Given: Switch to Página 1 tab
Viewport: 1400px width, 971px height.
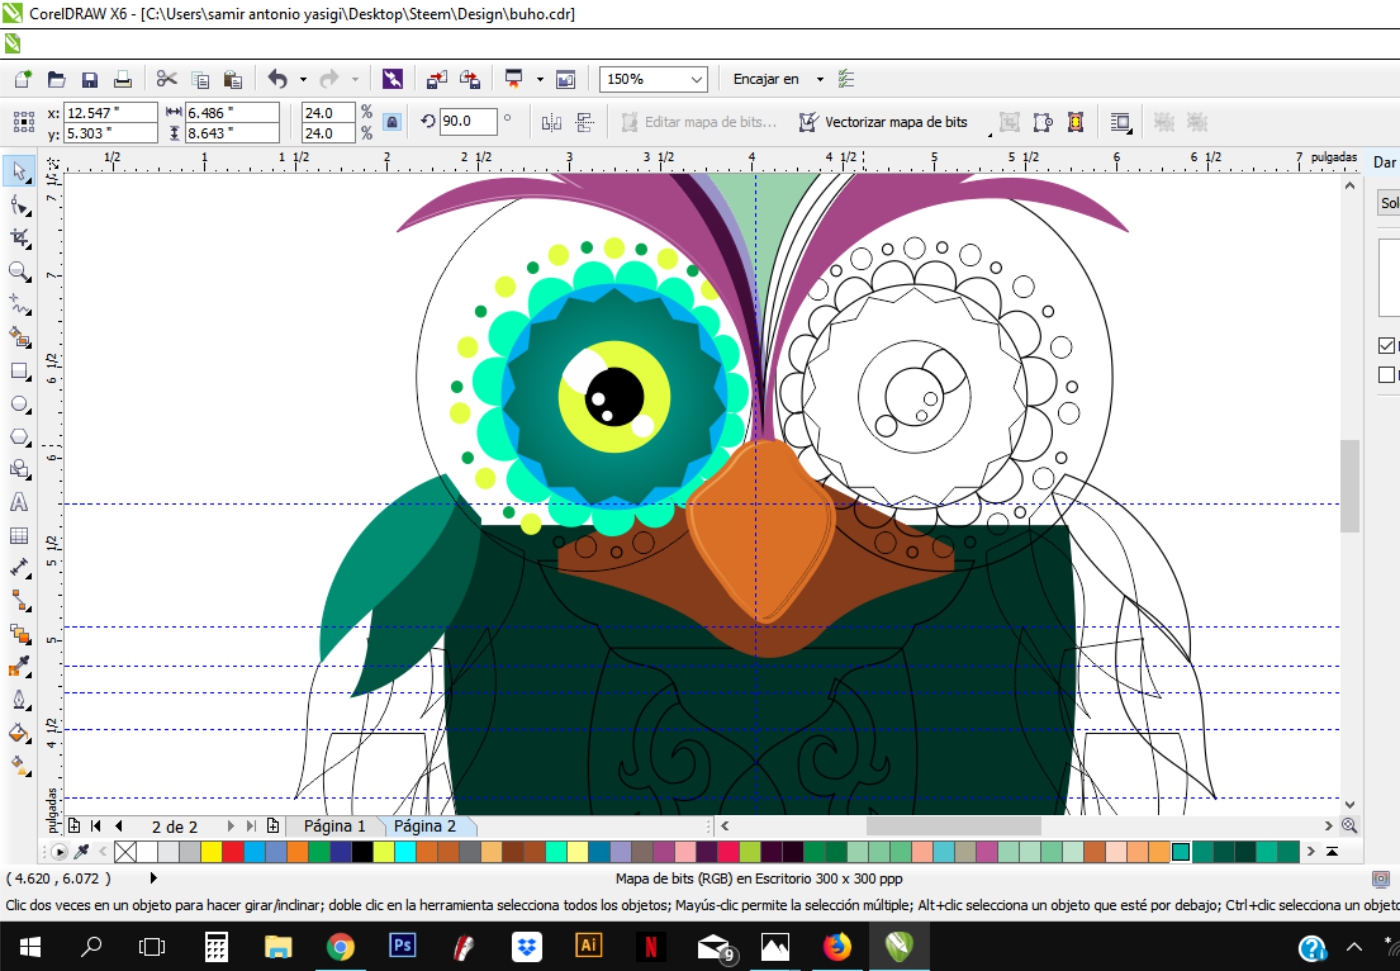Looking at the screenshot, I should [334, 826].
